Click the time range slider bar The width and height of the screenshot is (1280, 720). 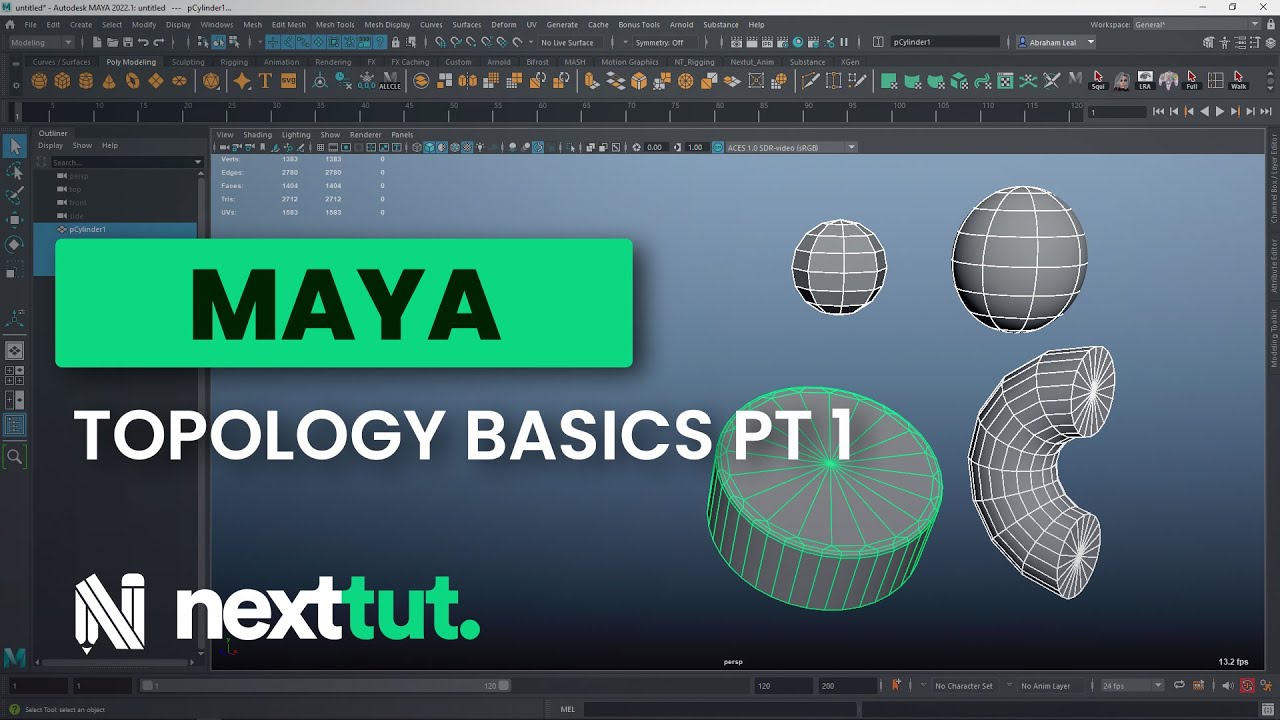(326, 685)
